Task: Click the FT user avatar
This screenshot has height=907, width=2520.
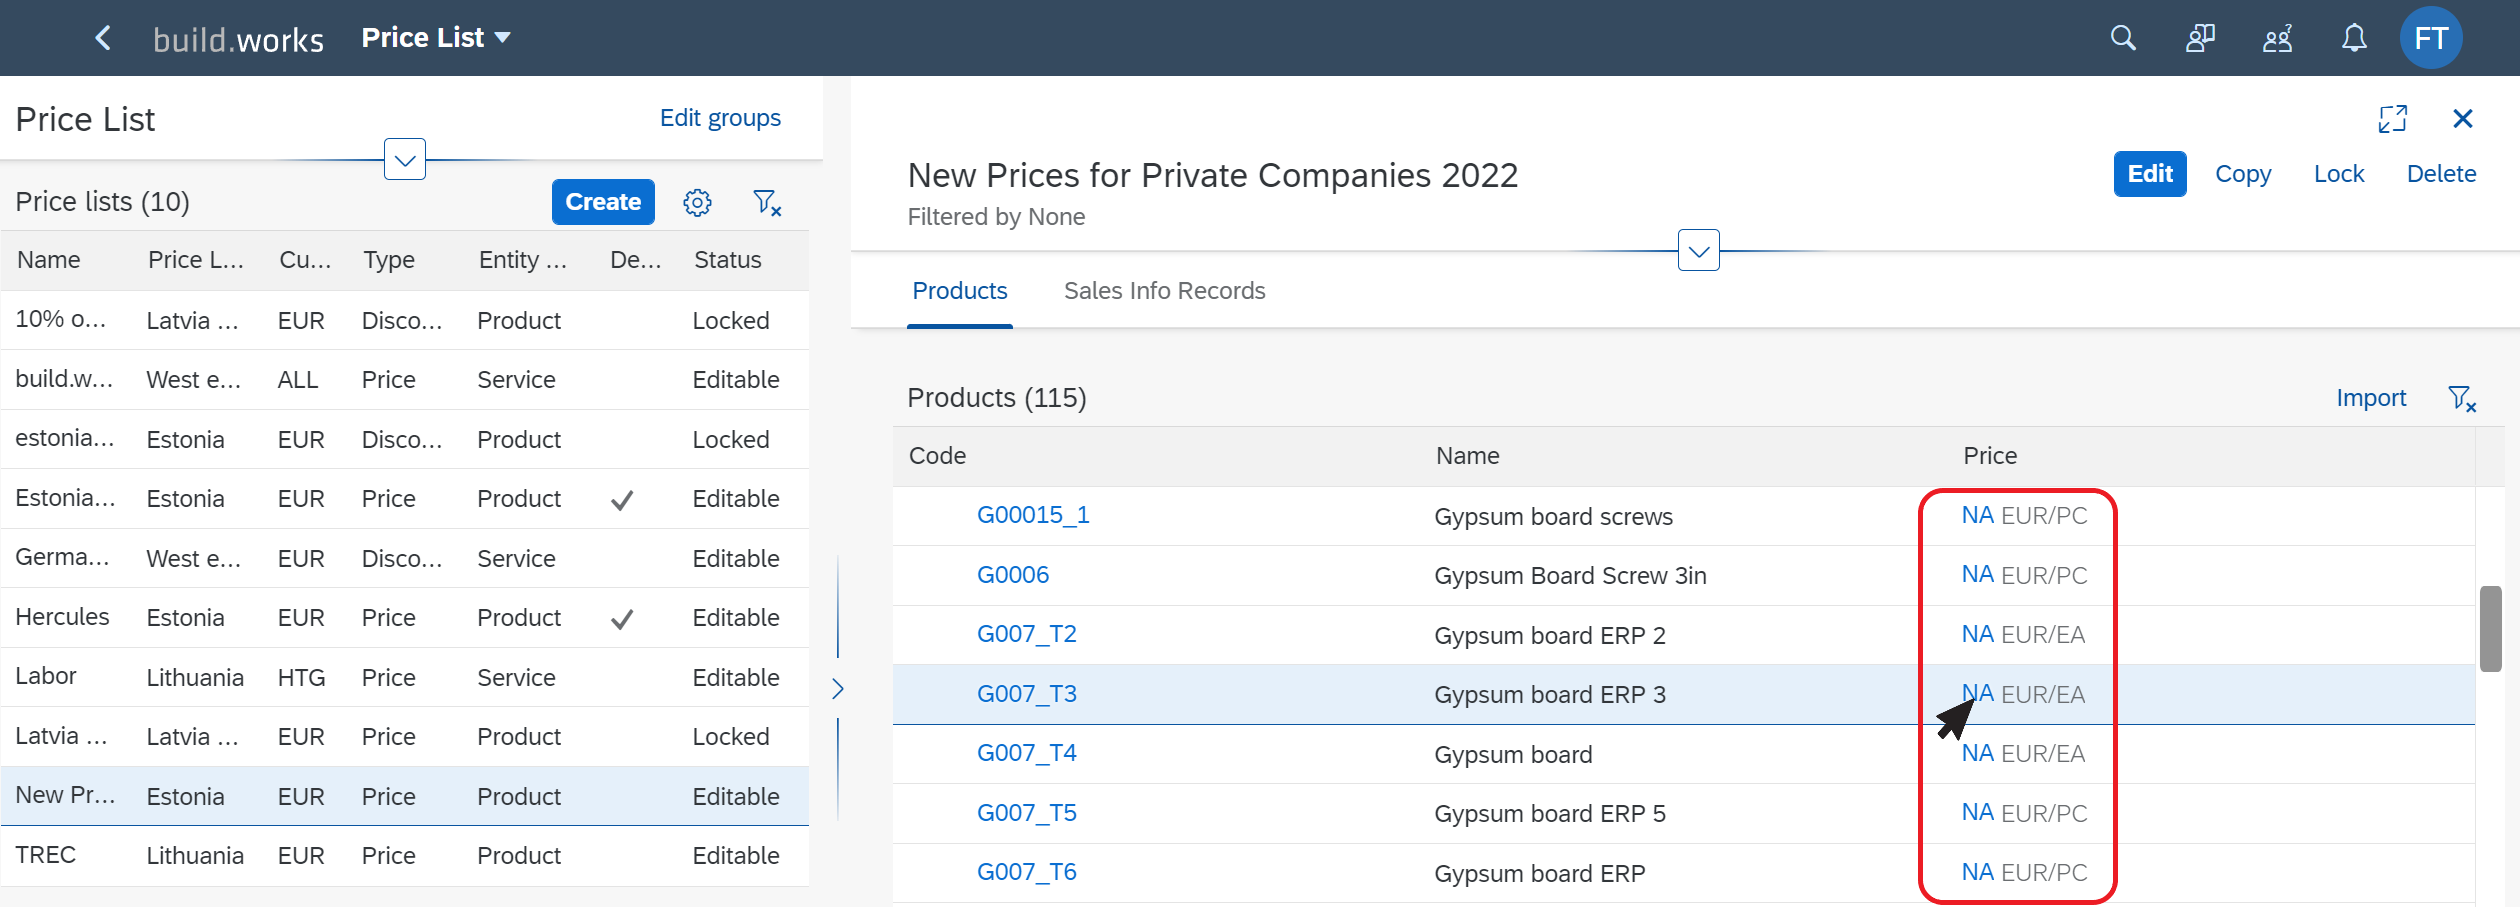Action: 2431,38
